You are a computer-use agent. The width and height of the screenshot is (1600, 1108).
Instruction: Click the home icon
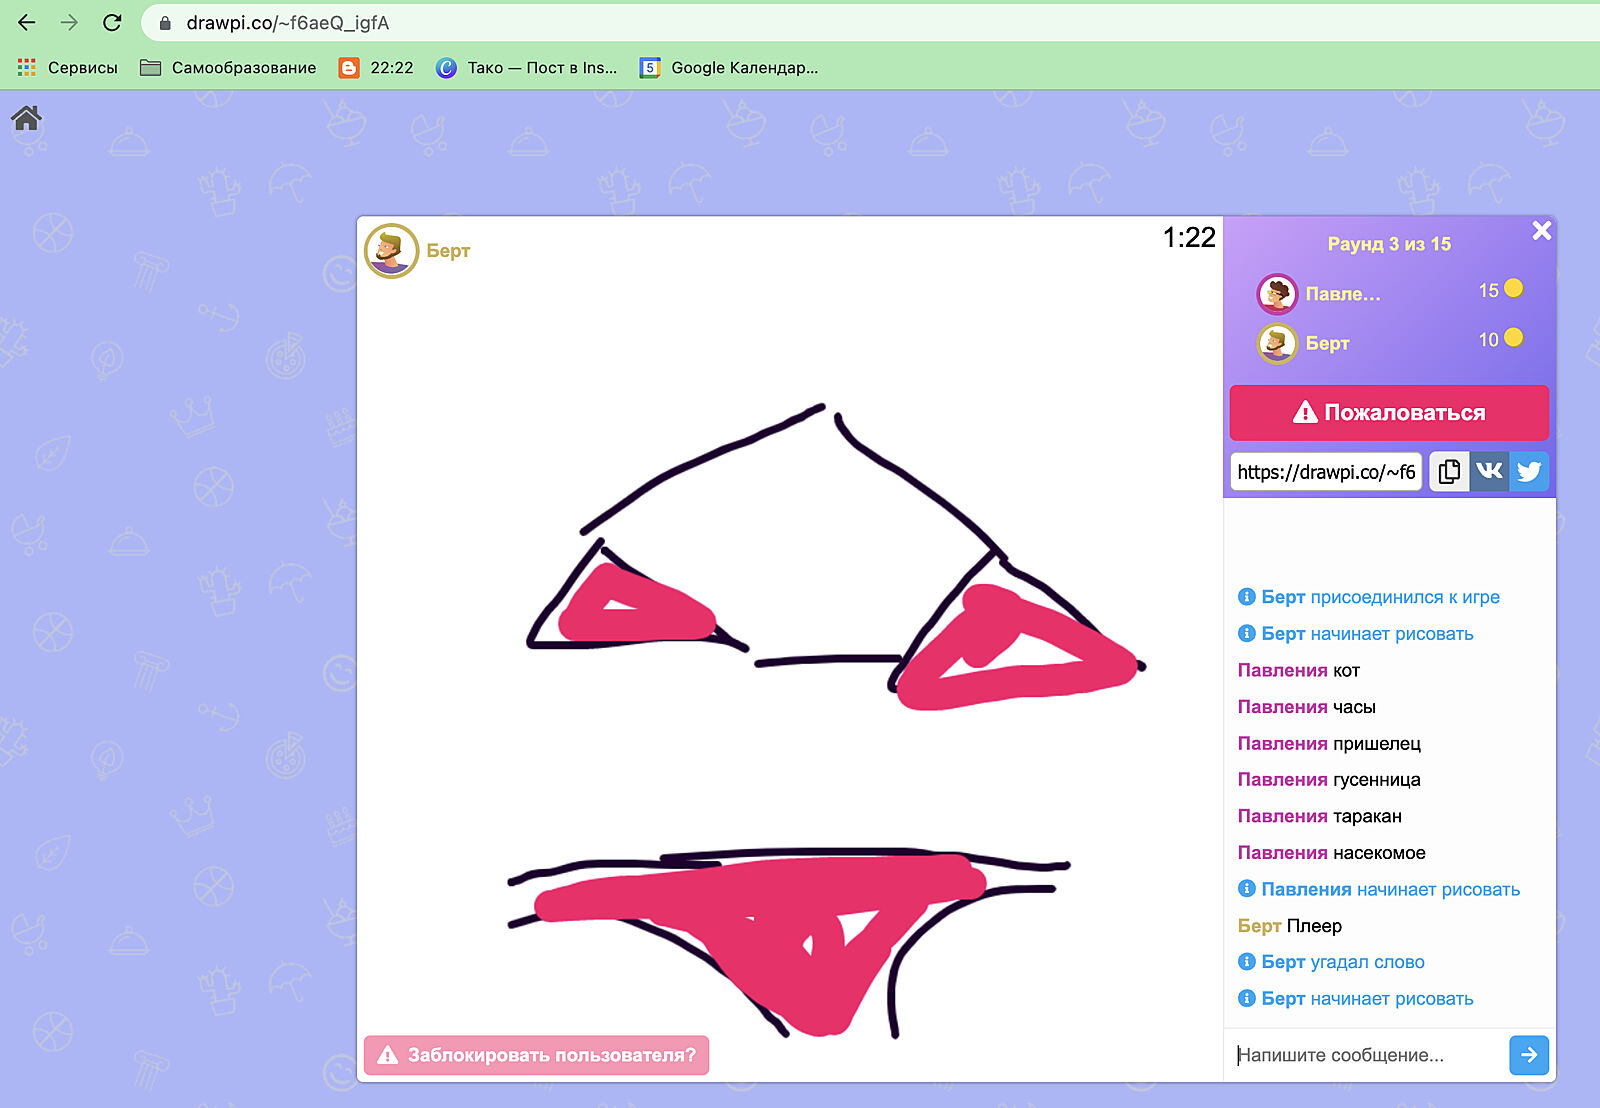[x=26, y=119]
